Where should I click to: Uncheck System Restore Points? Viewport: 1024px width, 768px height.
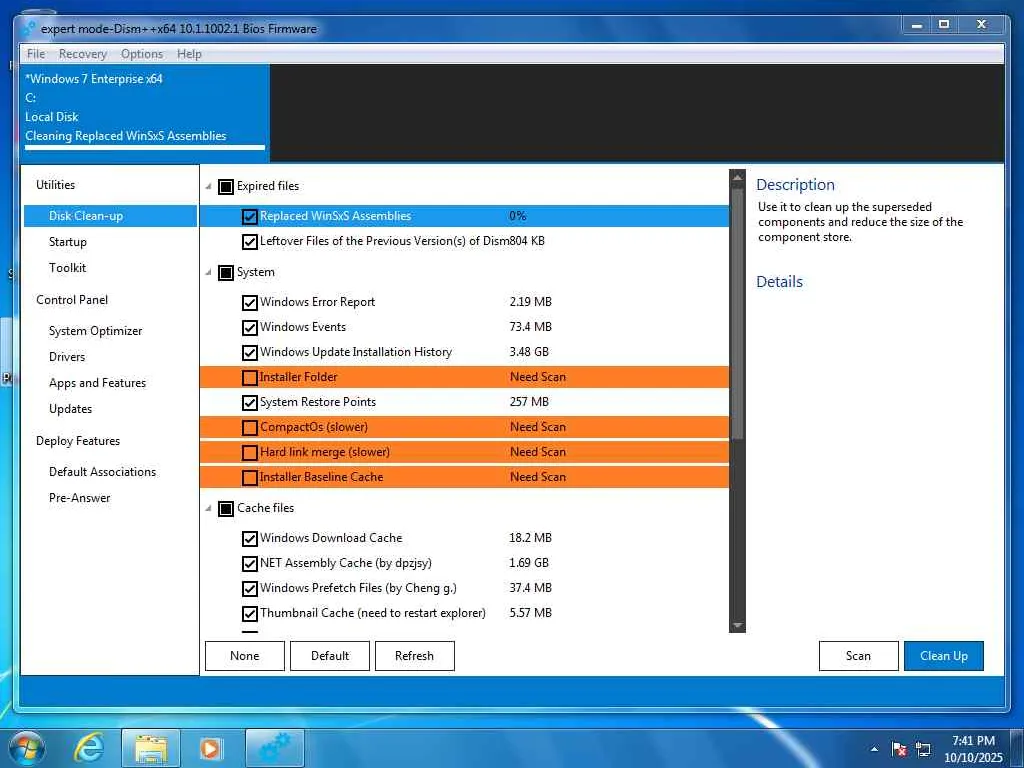point(249,402)
